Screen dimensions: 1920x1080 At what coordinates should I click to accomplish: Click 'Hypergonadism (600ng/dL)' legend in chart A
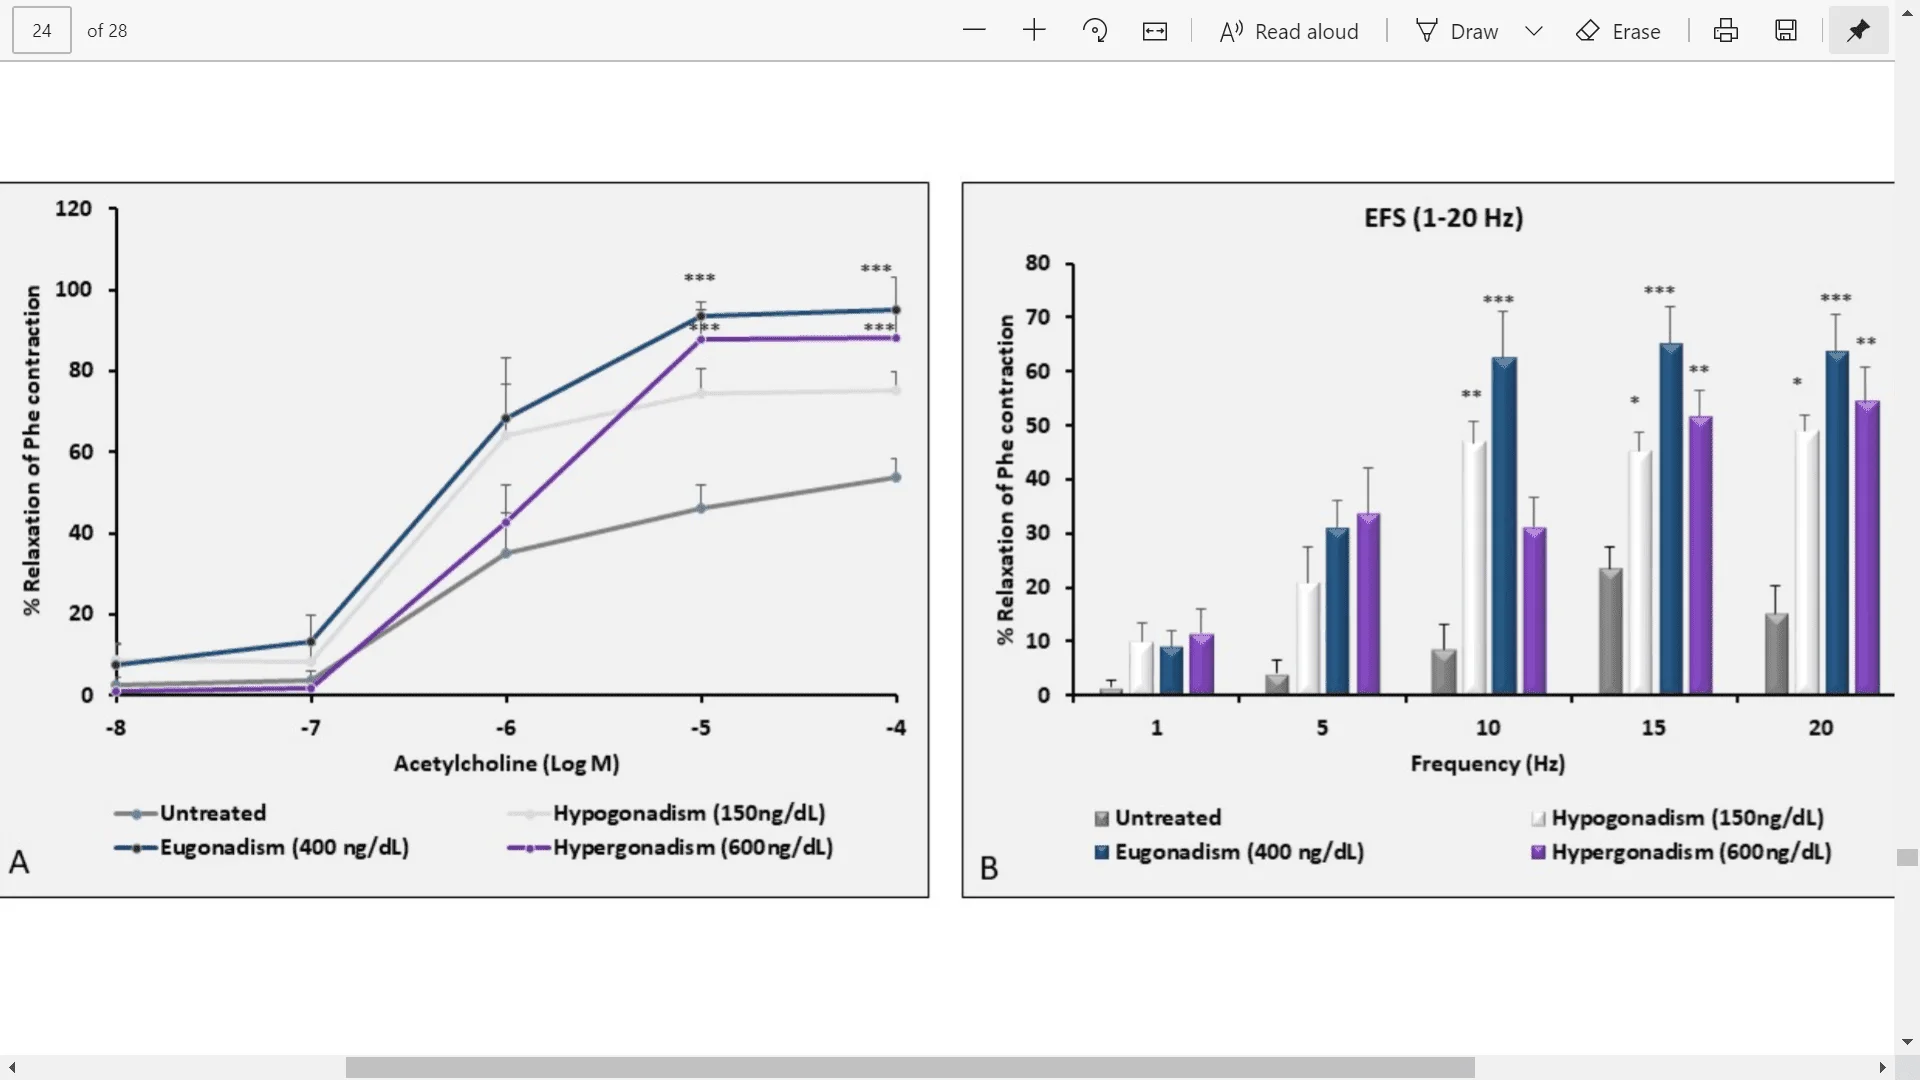[670, 848]
